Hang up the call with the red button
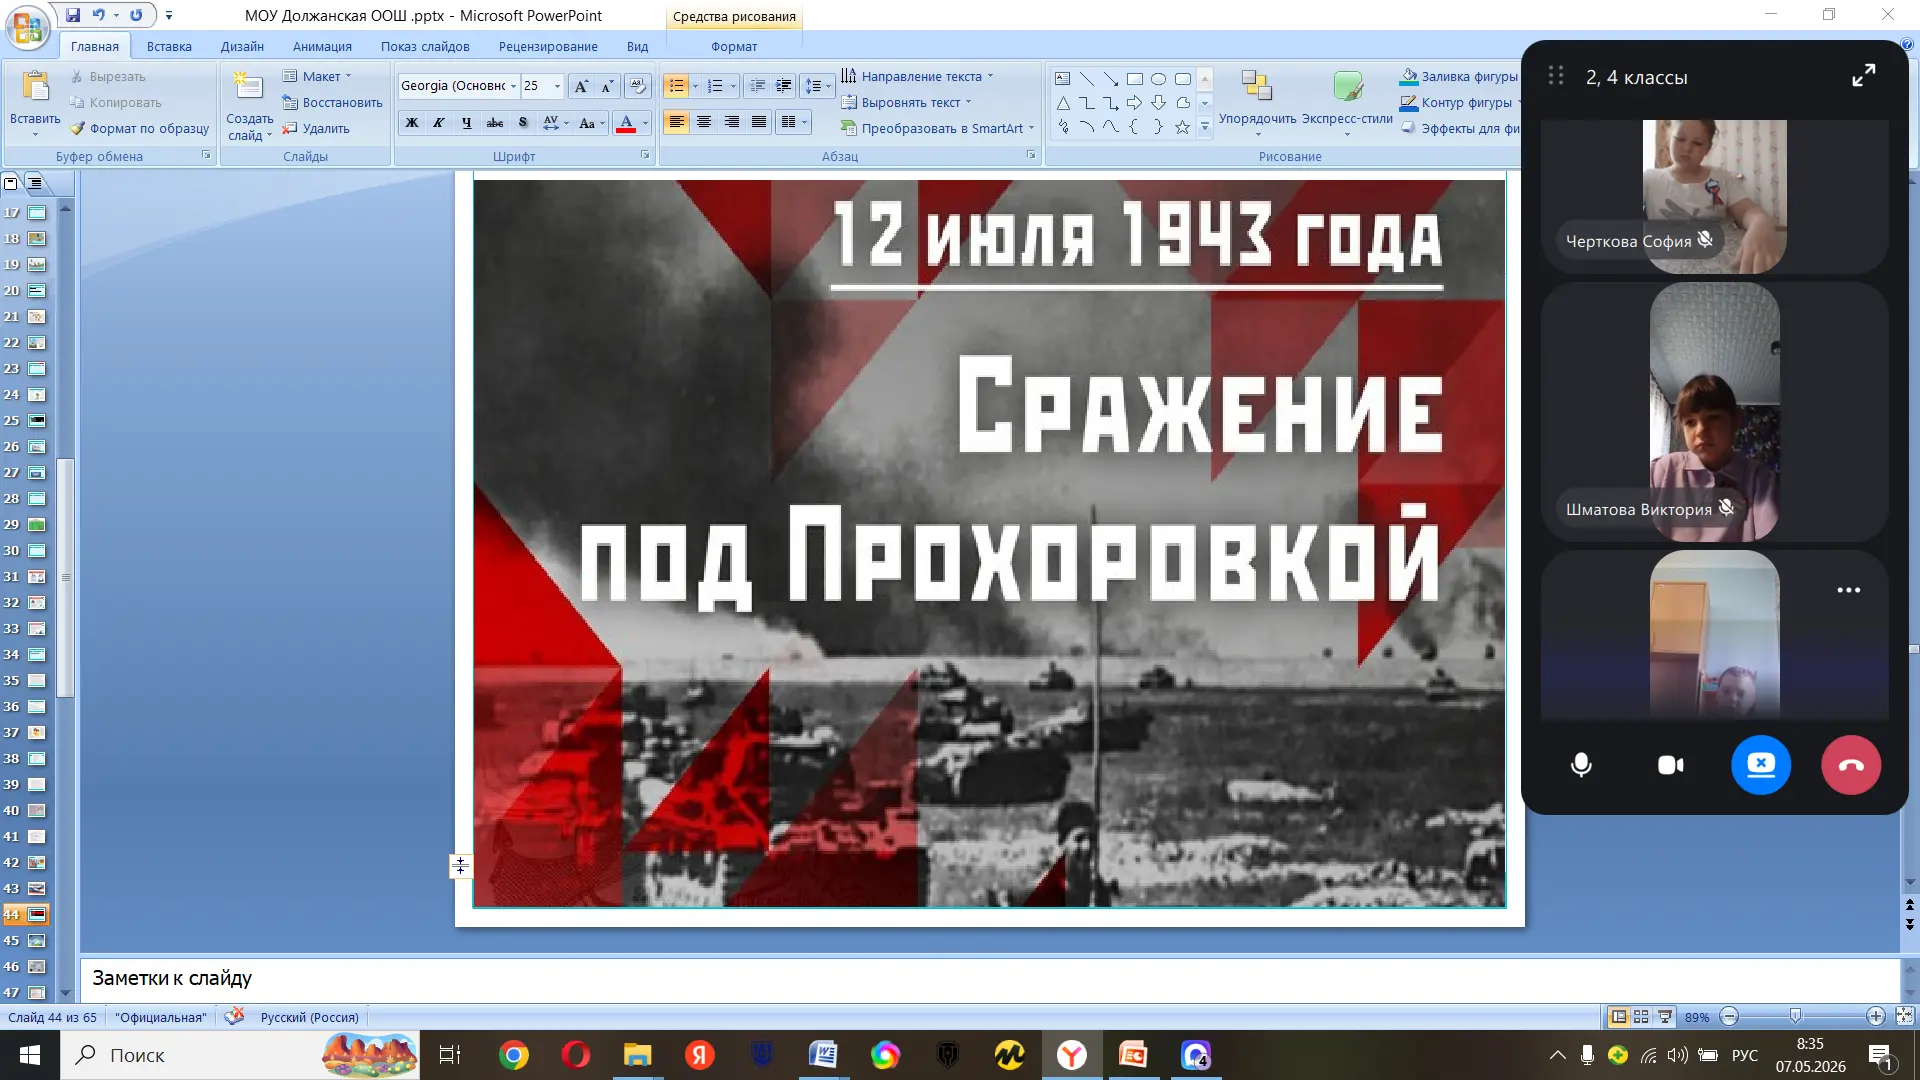1920x1080 pixels. coord(1851,765)
